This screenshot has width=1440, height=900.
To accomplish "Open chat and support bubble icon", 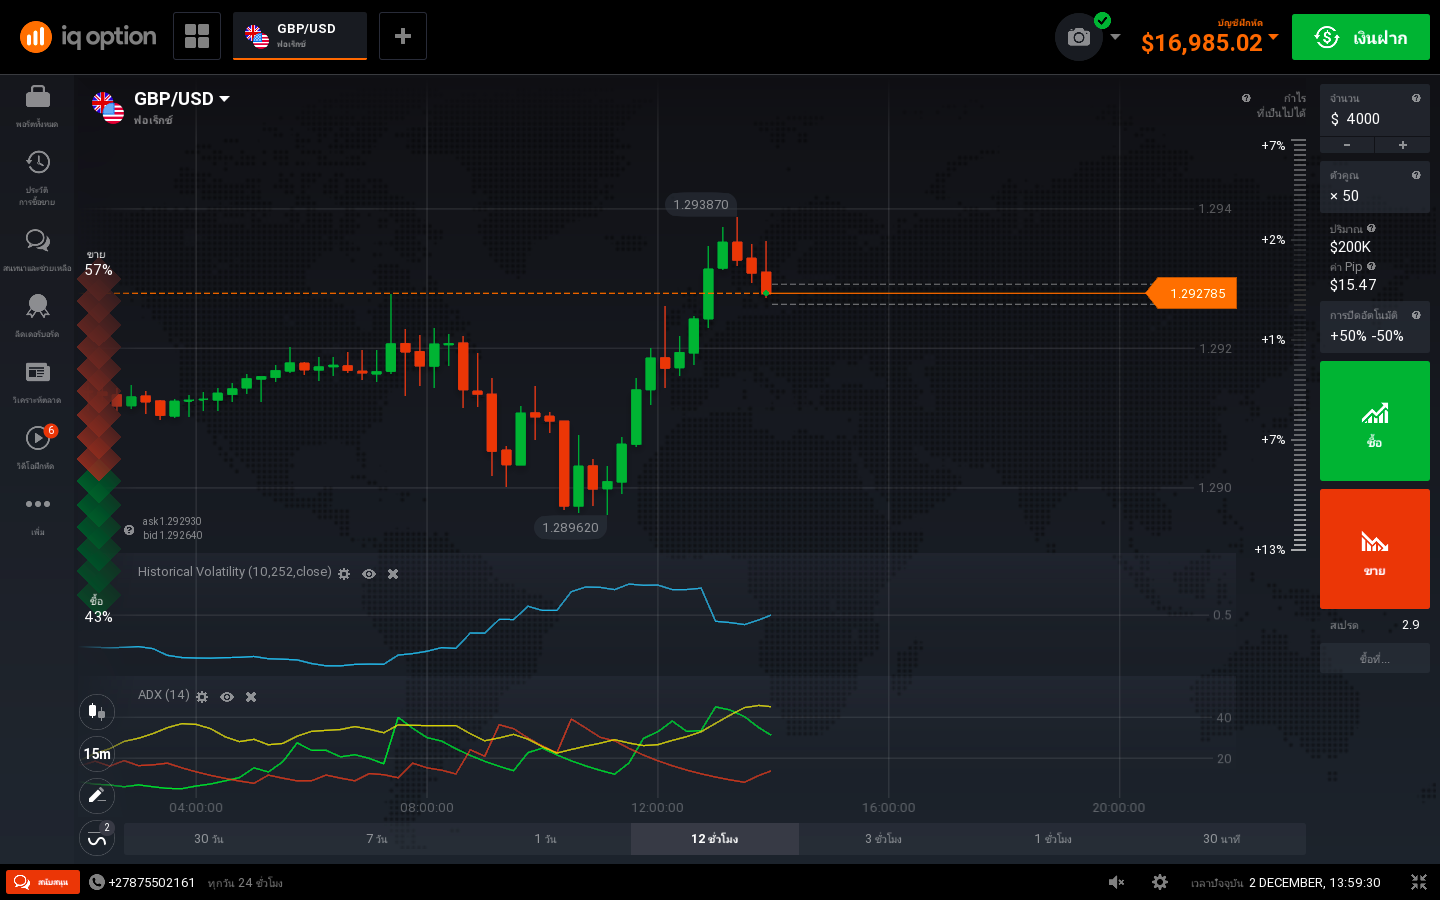I will (38, 240).
